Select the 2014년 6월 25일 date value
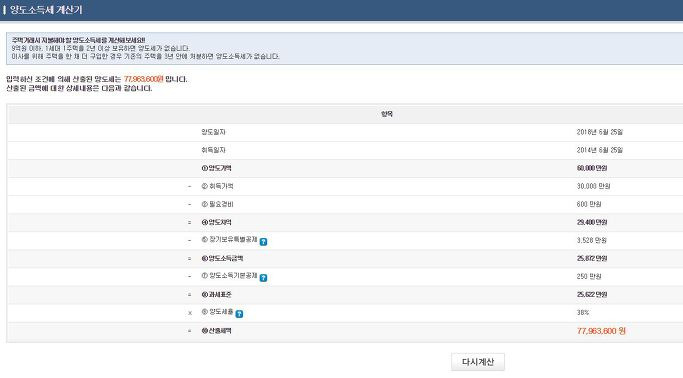 [x=600, y=150]
